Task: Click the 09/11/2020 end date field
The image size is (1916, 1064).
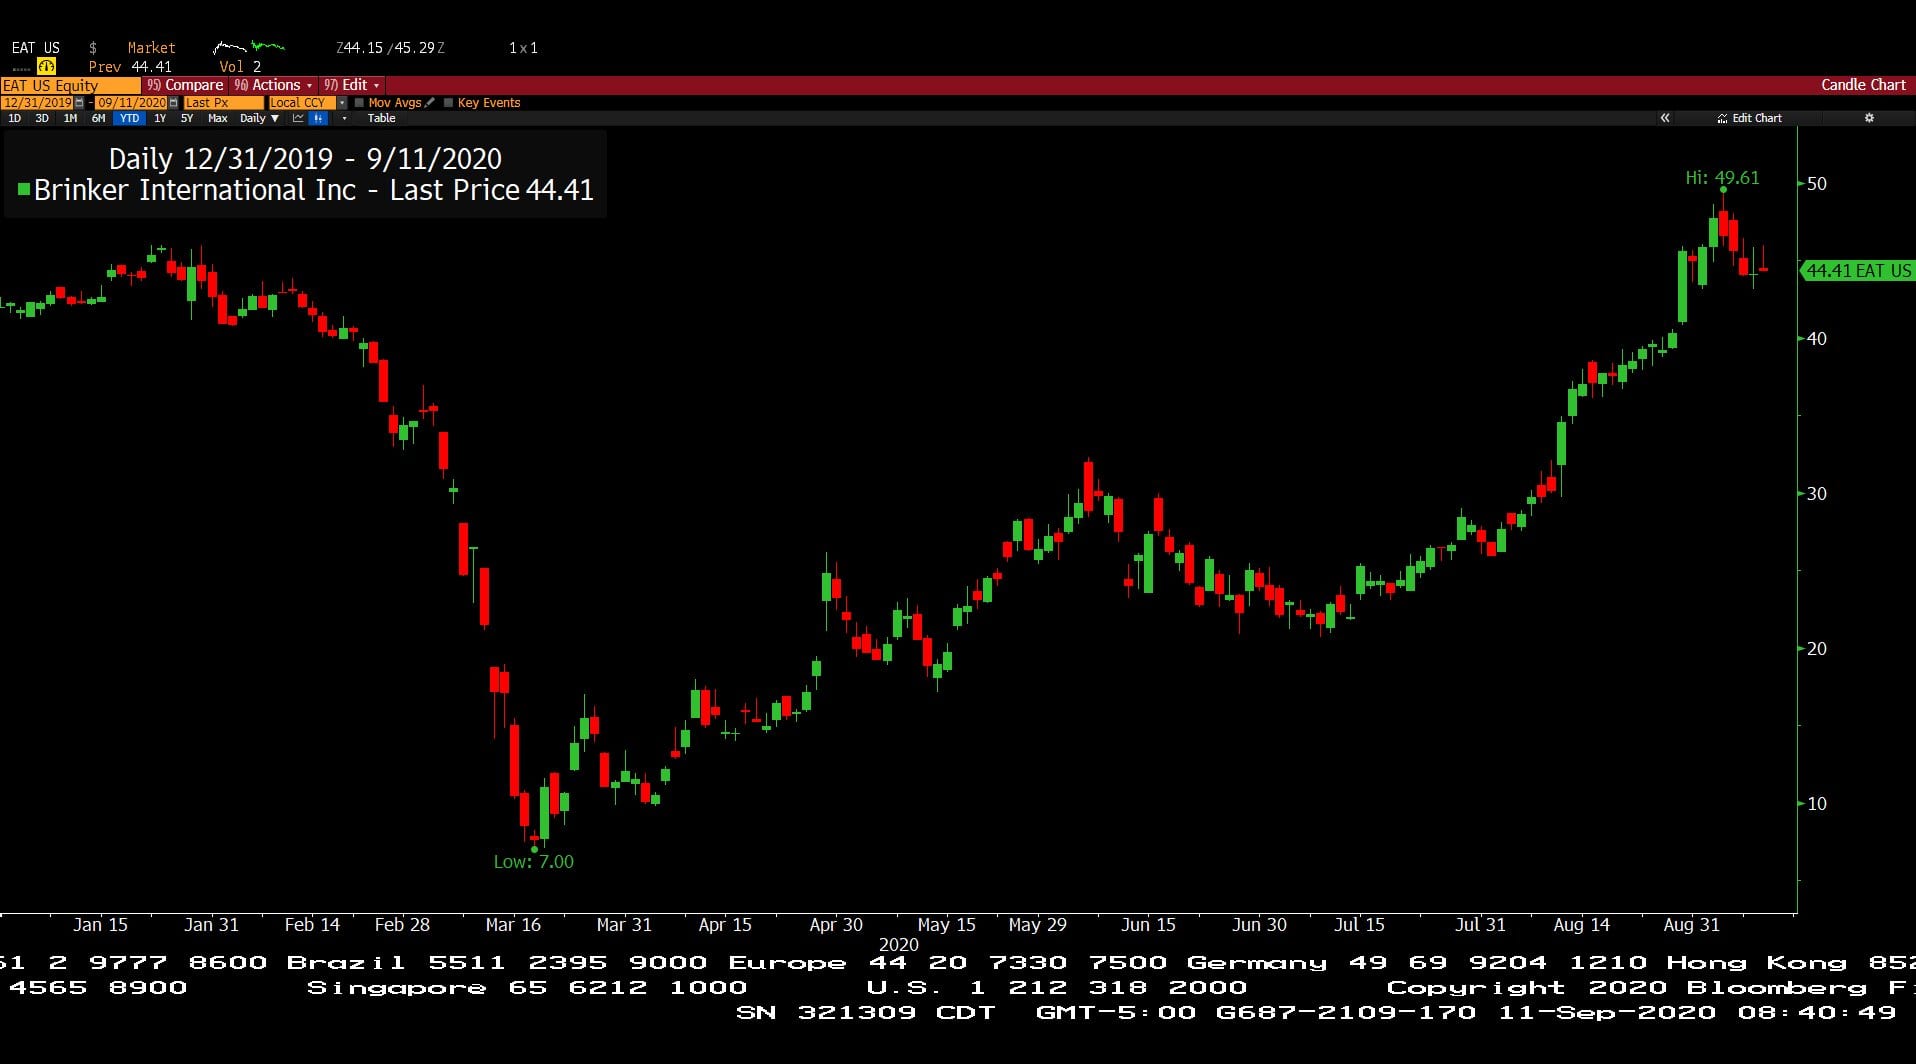Action: coord(131,103)
